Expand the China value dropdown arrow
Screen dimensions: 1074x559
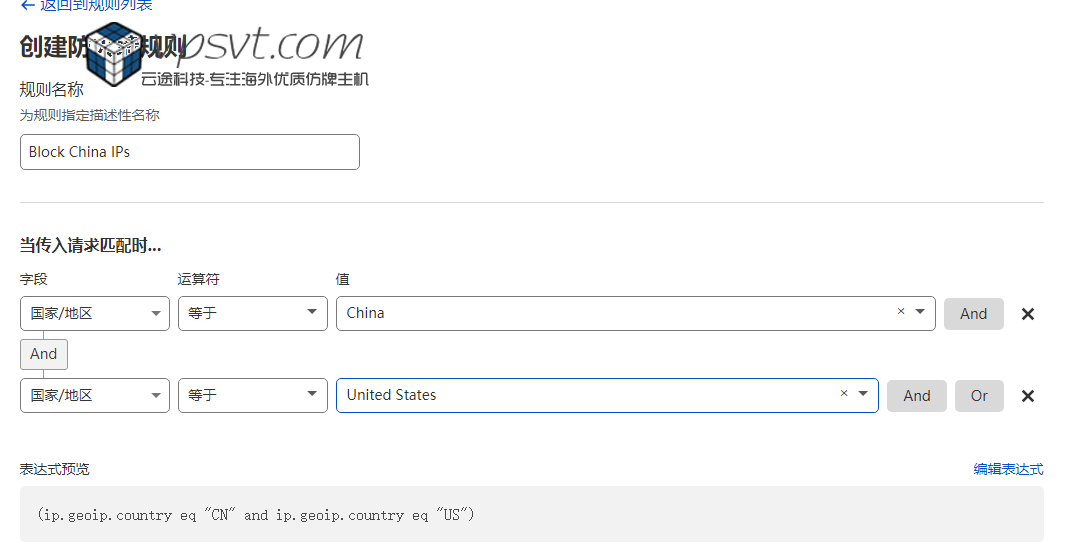coord(920,312)
